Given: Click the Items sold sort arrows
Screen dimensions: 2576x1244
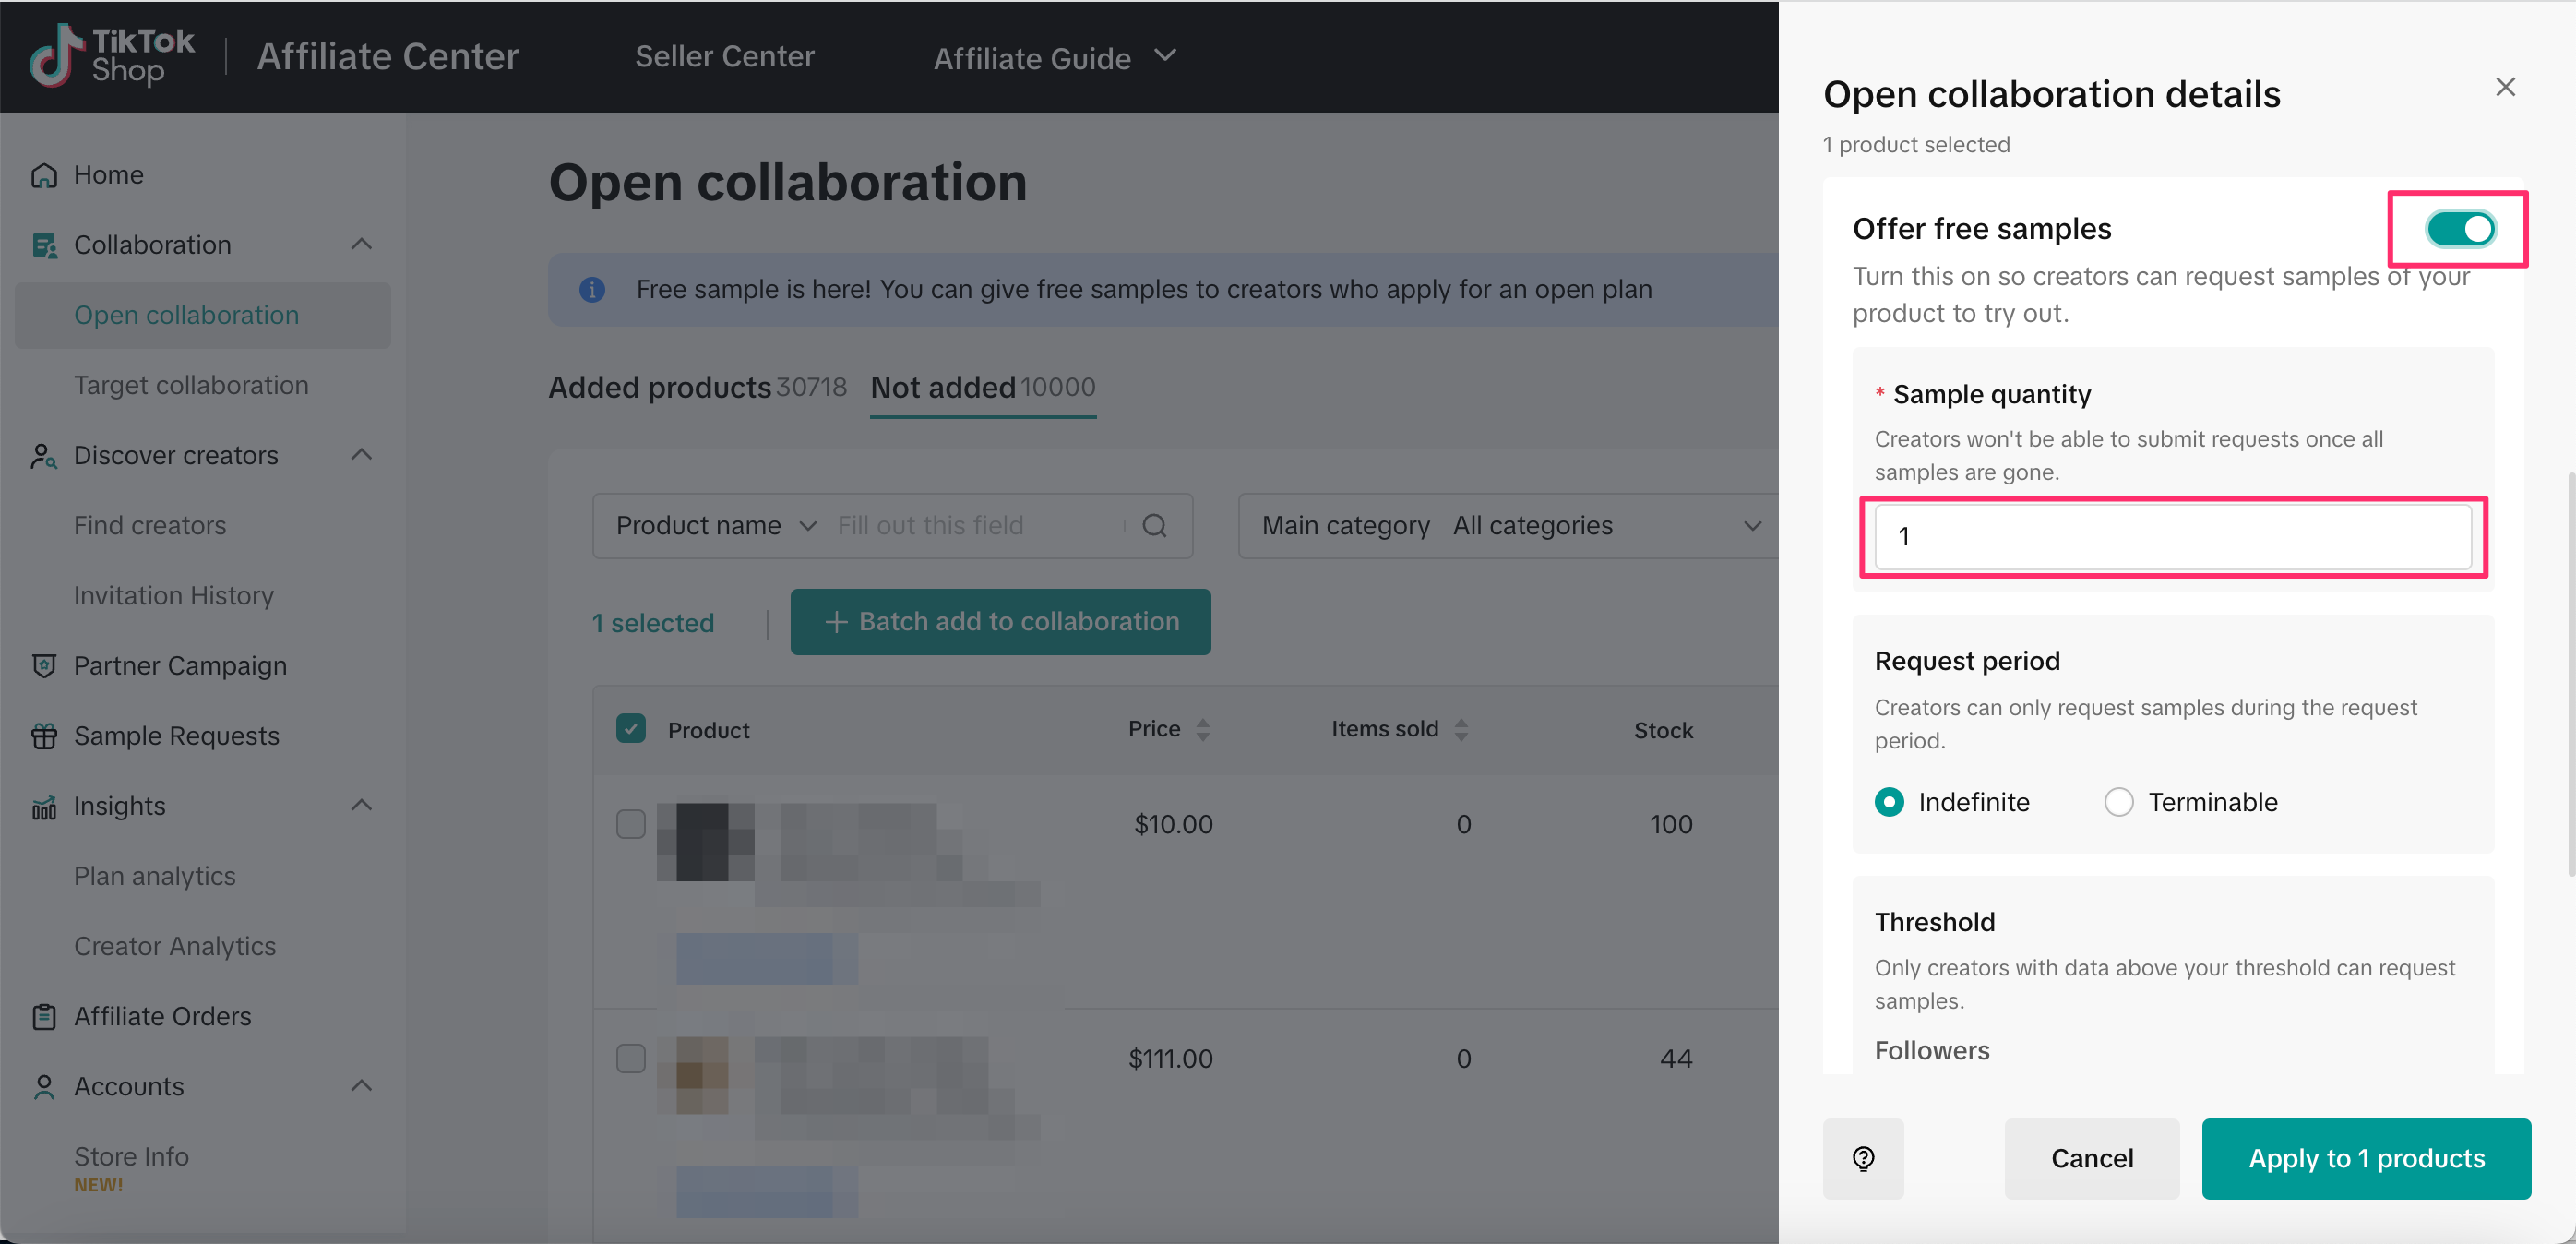Looking at the screenshot, I should (1461, 730).
